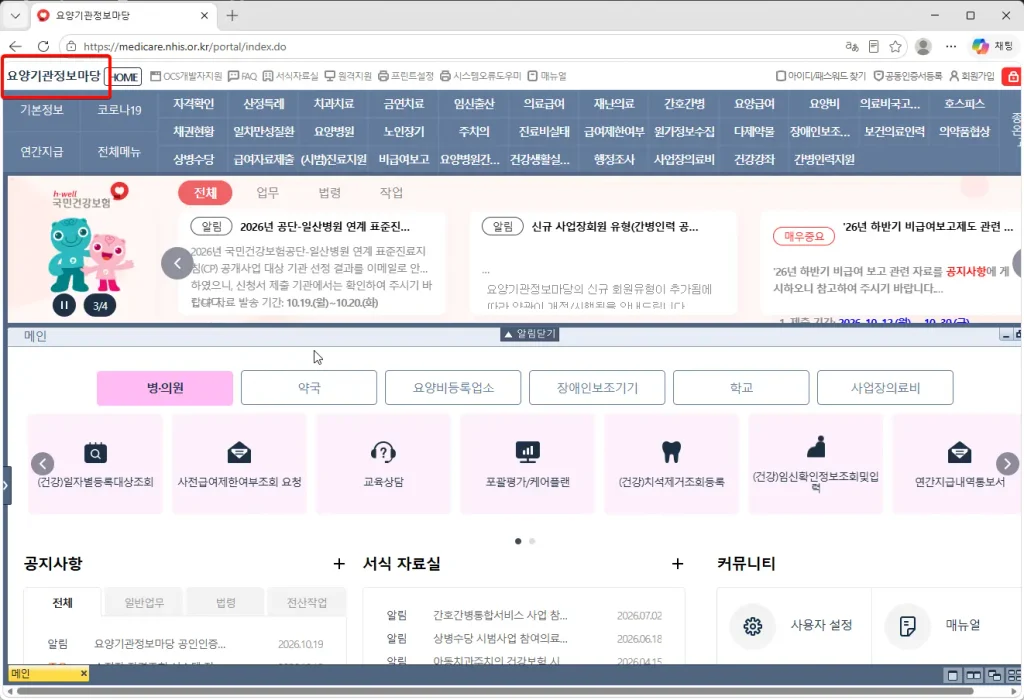The image size is (1024, 700).
Task: Select the 작업 notice filter
Action: (x=391, y=193)
